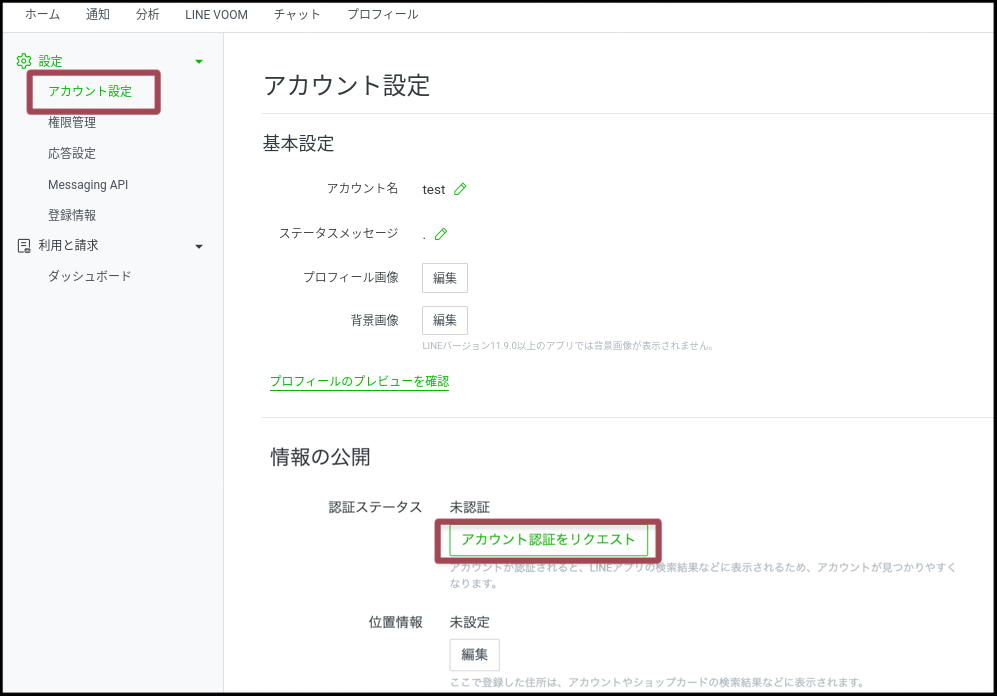997x696 pixels.
Task: Collapse the 設定 section in the sidebar
Action: (x=198, y=61)
